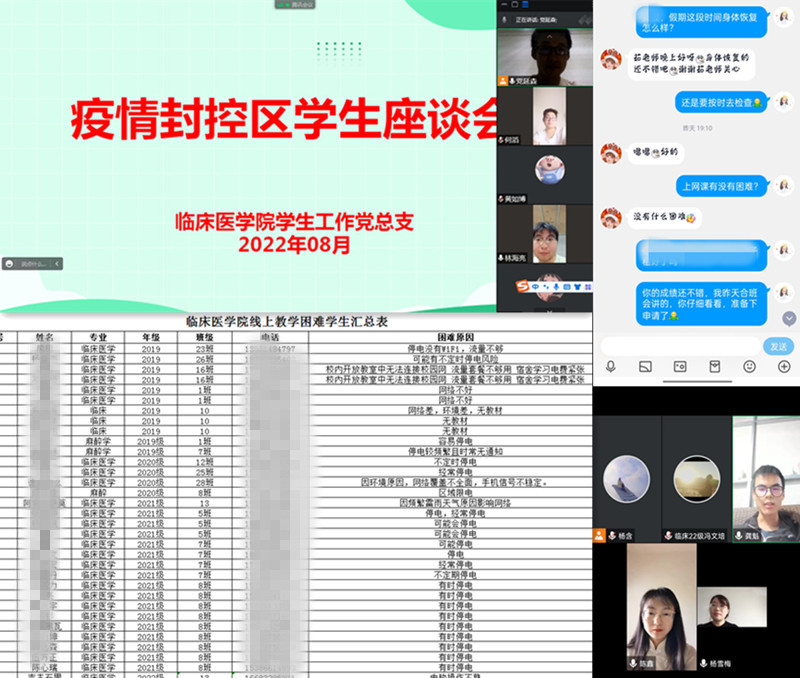Toggle 陈鑫's microphone icon
The image size is (800, 678).
tap(632, 663)
